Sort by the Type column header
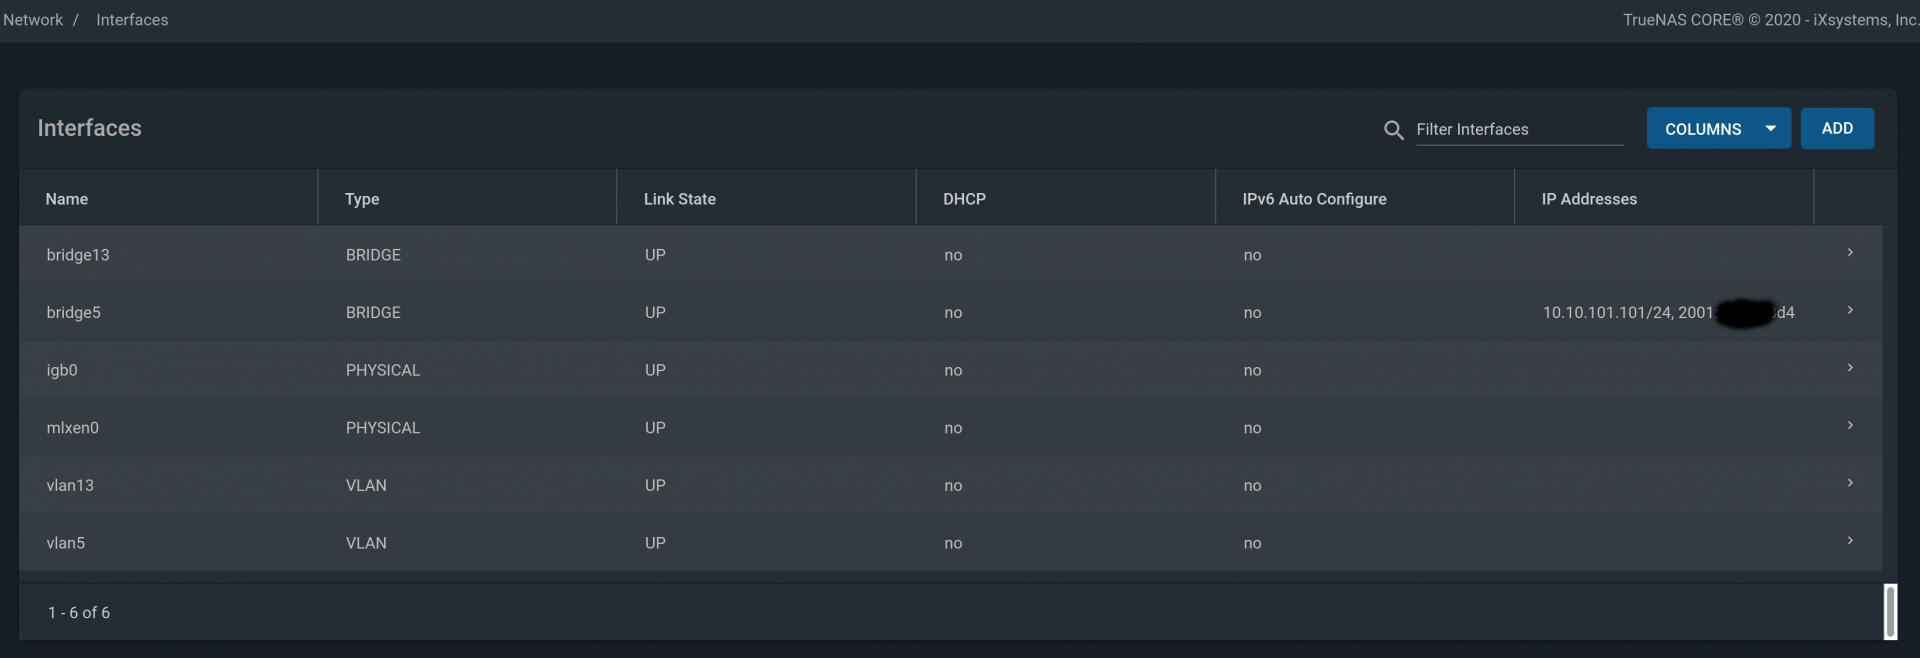 pyautogui.click(x=362, y=199)
